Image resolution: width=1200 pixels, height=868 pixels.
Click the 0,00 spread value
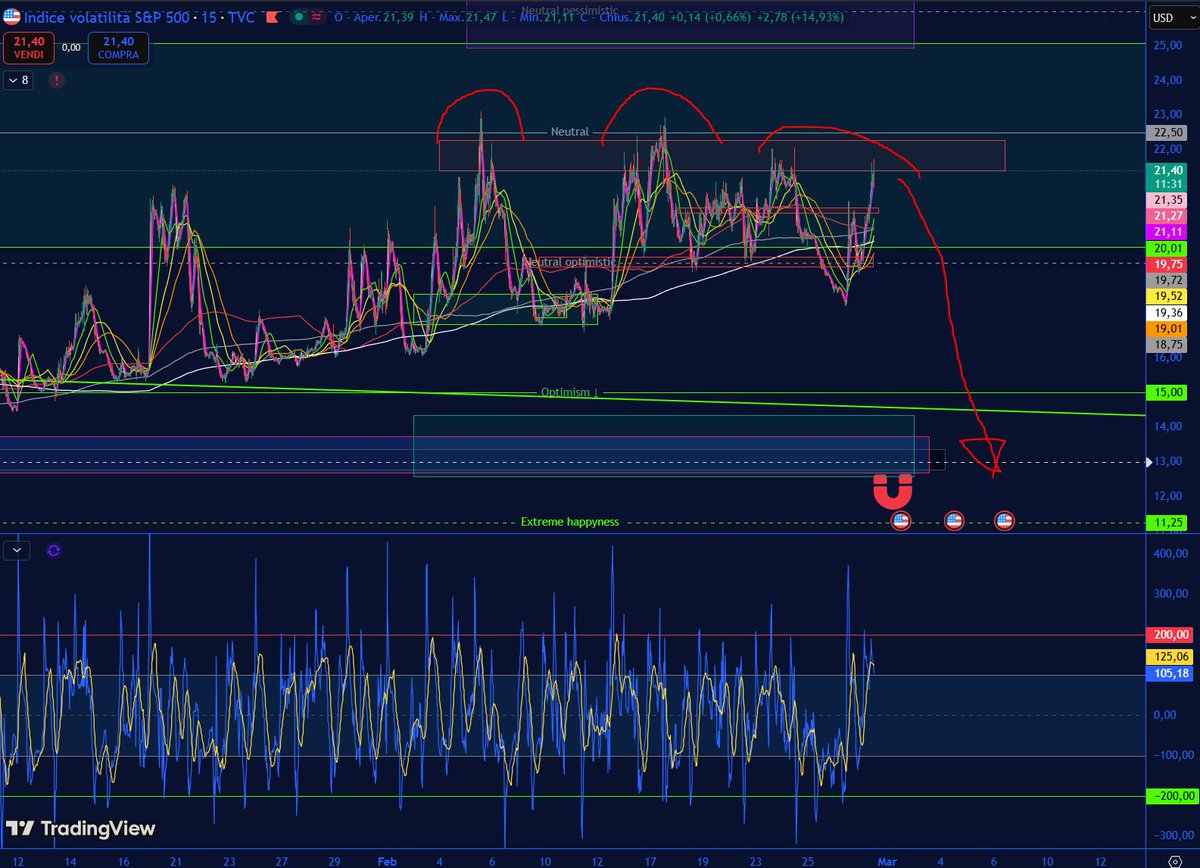tap(71, 46)
